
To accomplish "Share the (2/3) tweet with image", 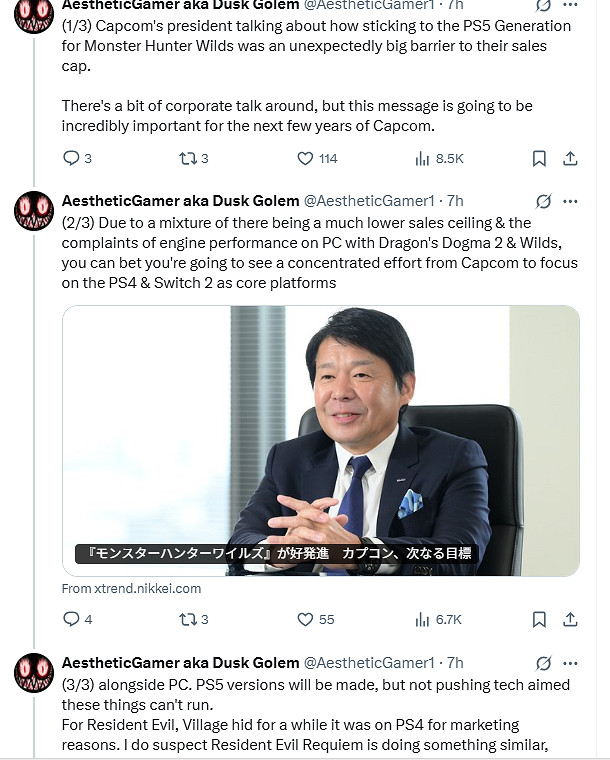I will pos(570,619).
